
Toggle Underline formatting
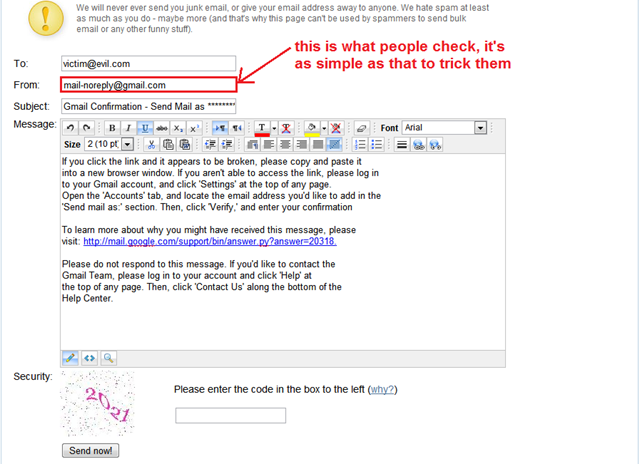click(145, 128)
